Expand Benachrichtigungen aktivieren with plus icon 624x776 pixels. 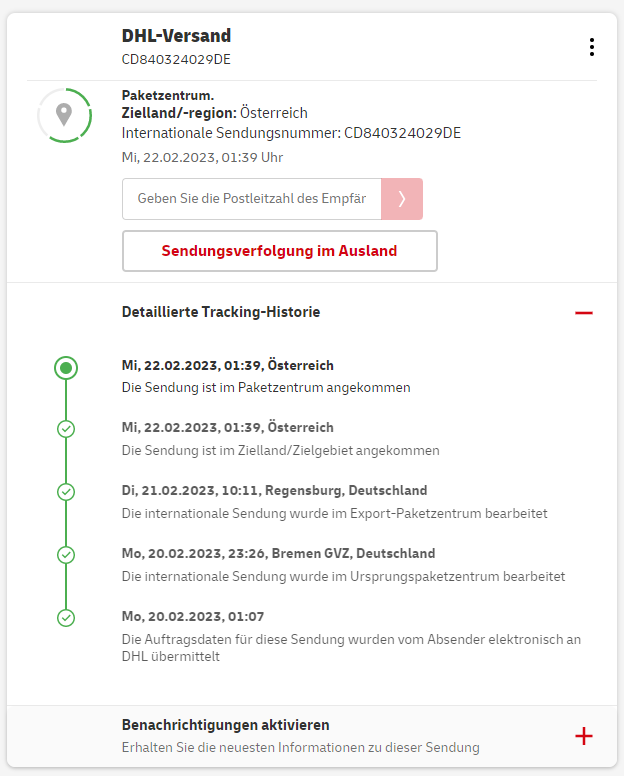pyautogui.click(x=584, y=736)
